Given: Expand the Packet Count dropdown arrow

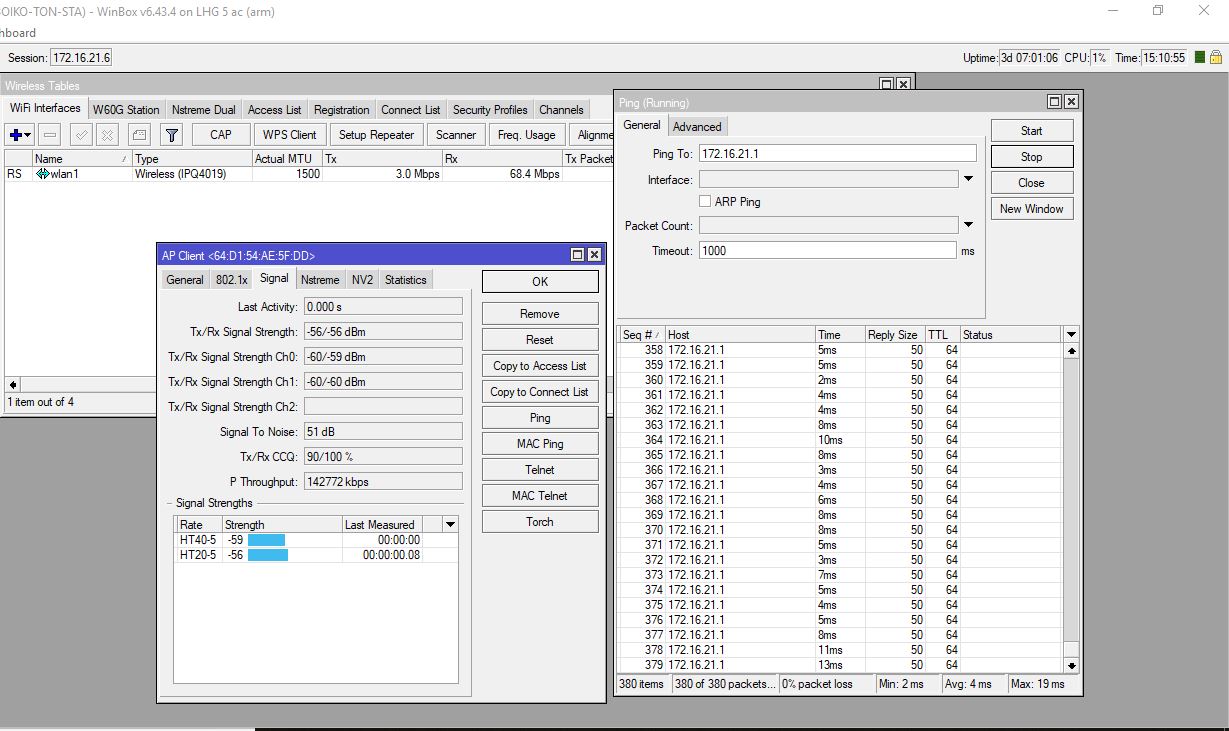Looking at the screenshot, I should tap(967, 226).
